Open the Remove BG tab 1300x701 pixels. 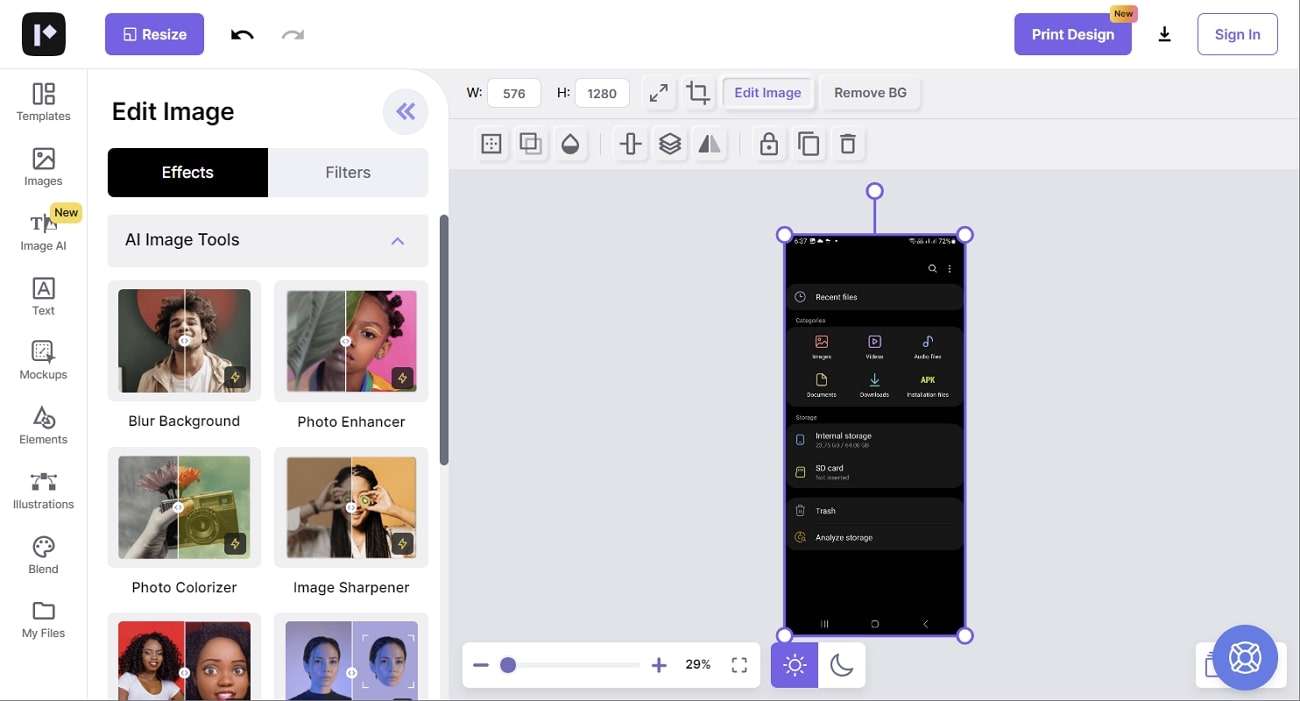(x=870, y=92)
